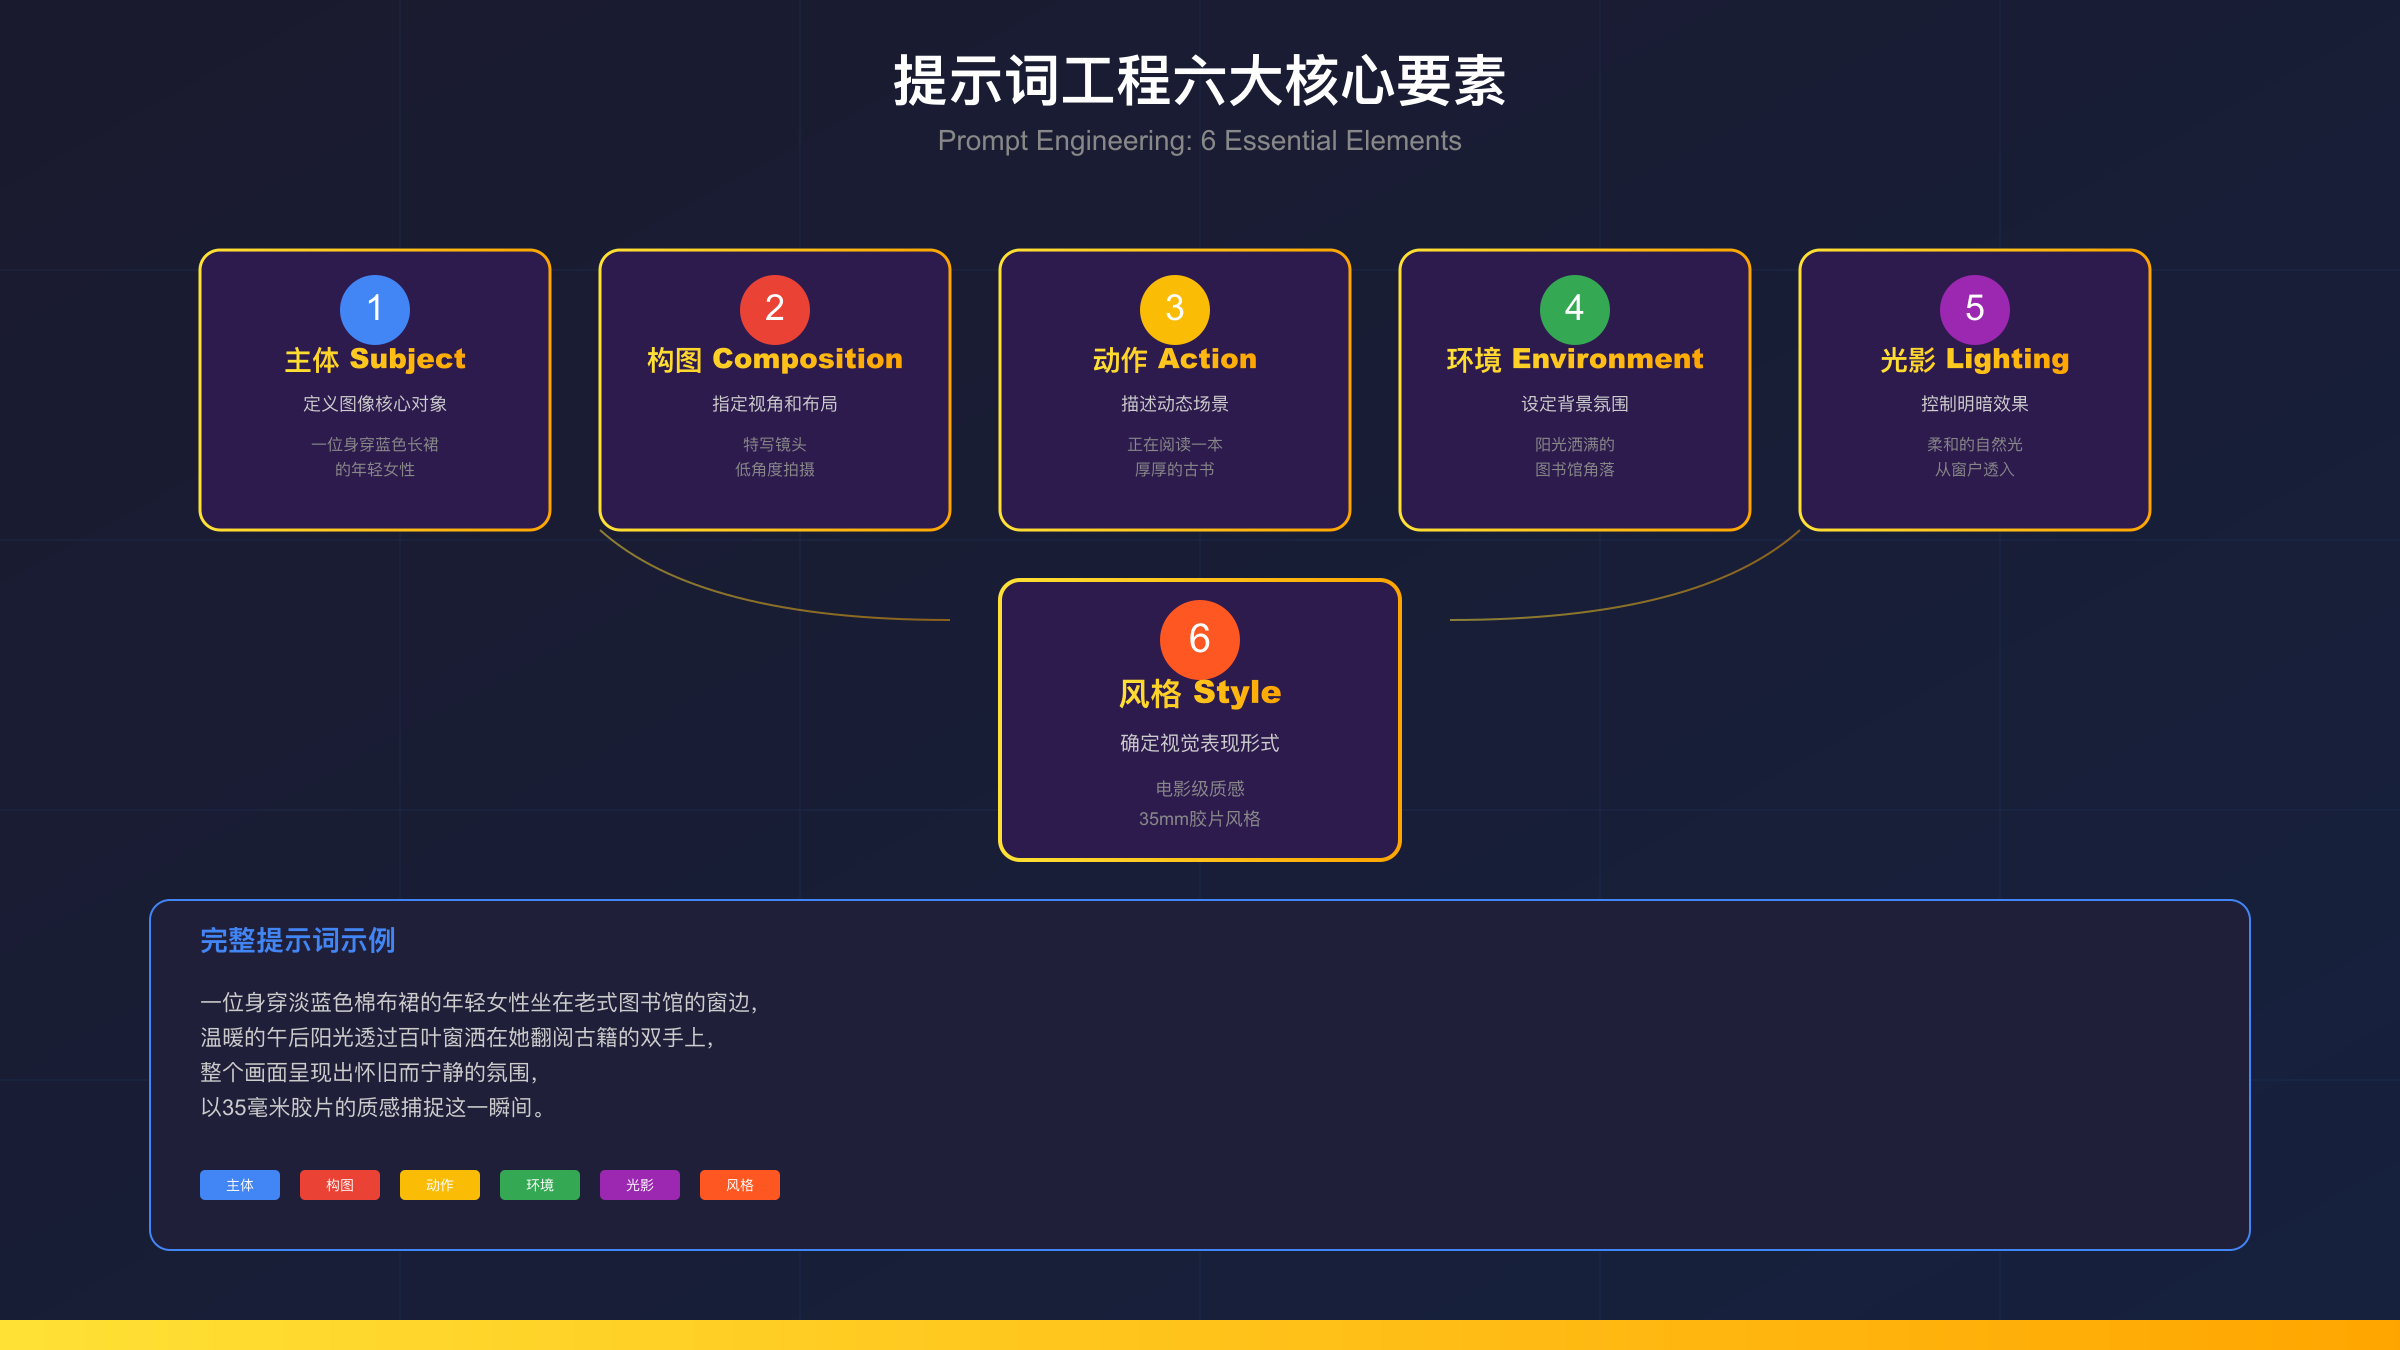
Task: Click the purple number 5 circle
Action: 1974,310
